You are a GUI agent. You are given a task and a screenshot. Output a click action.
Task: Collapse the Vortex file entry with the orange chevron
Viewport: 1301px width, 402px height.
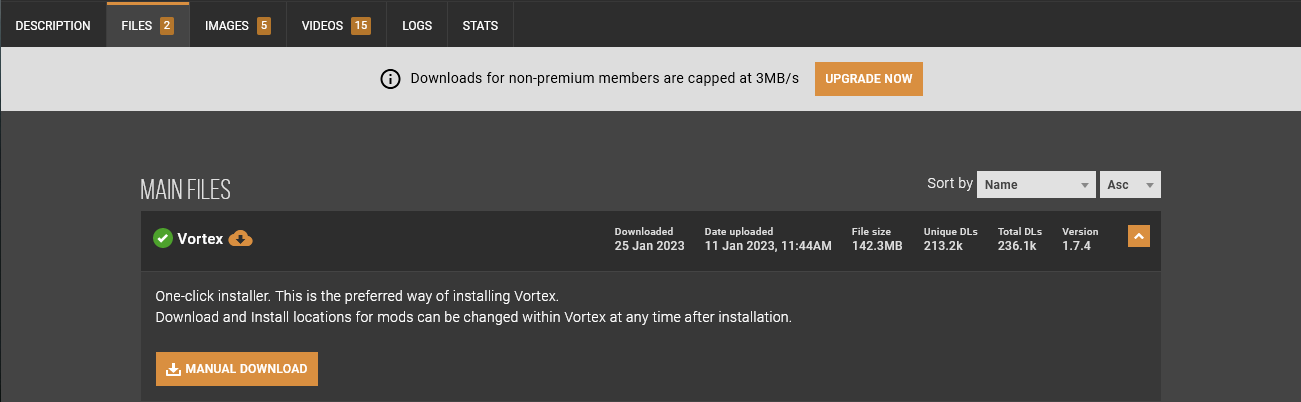(1138, 236)
